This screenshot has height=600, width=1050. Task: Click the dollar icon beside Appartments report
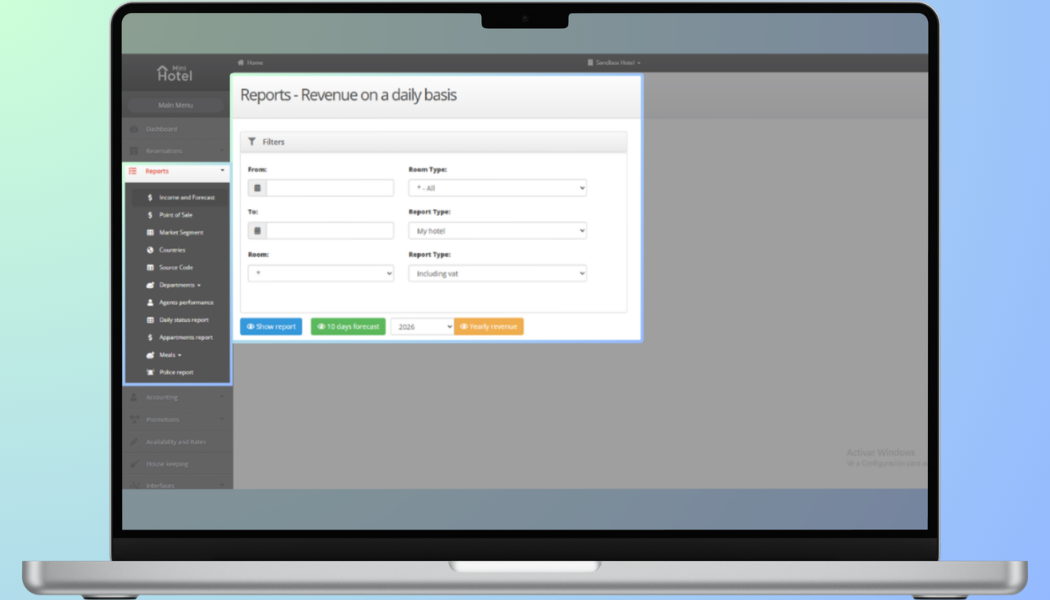(x=150, y=338)
